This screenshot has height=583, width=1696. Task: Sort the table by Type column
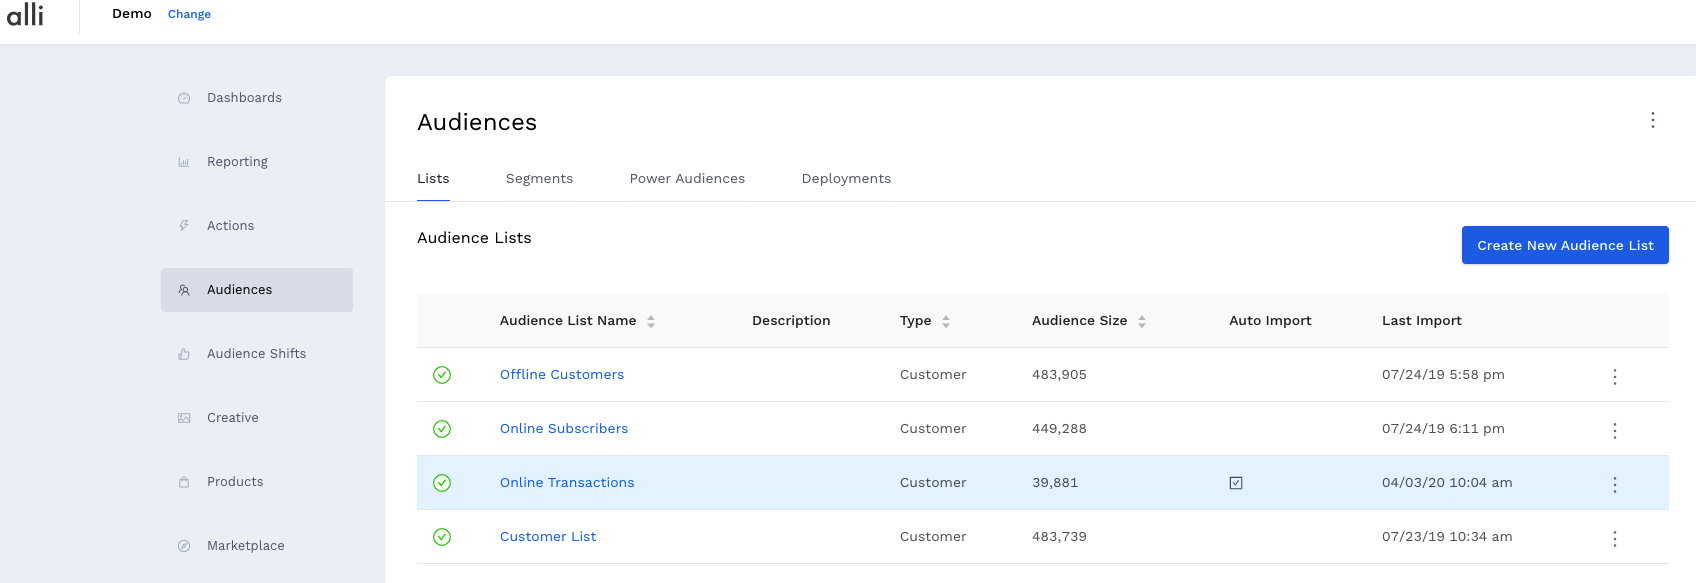946,322
